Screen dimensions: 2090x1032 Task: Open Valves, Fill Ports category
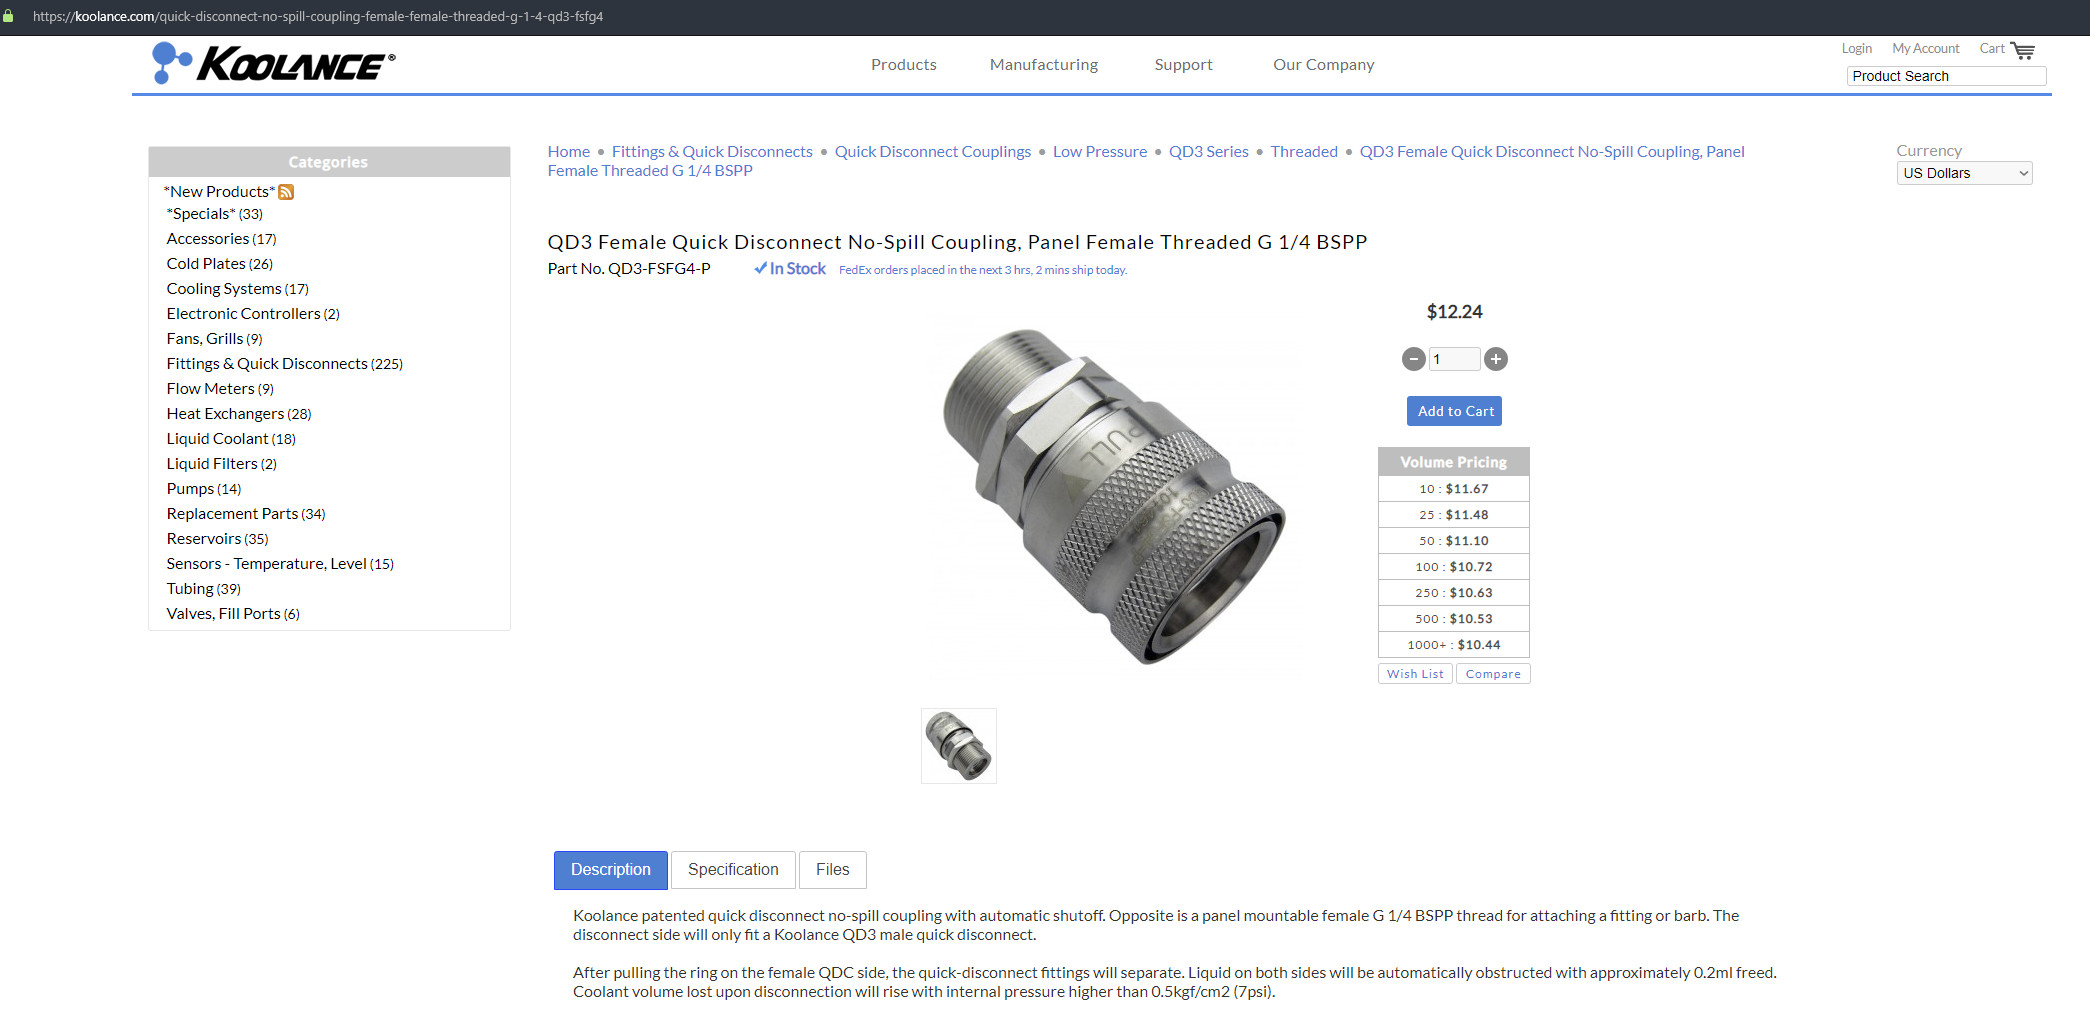233,614
